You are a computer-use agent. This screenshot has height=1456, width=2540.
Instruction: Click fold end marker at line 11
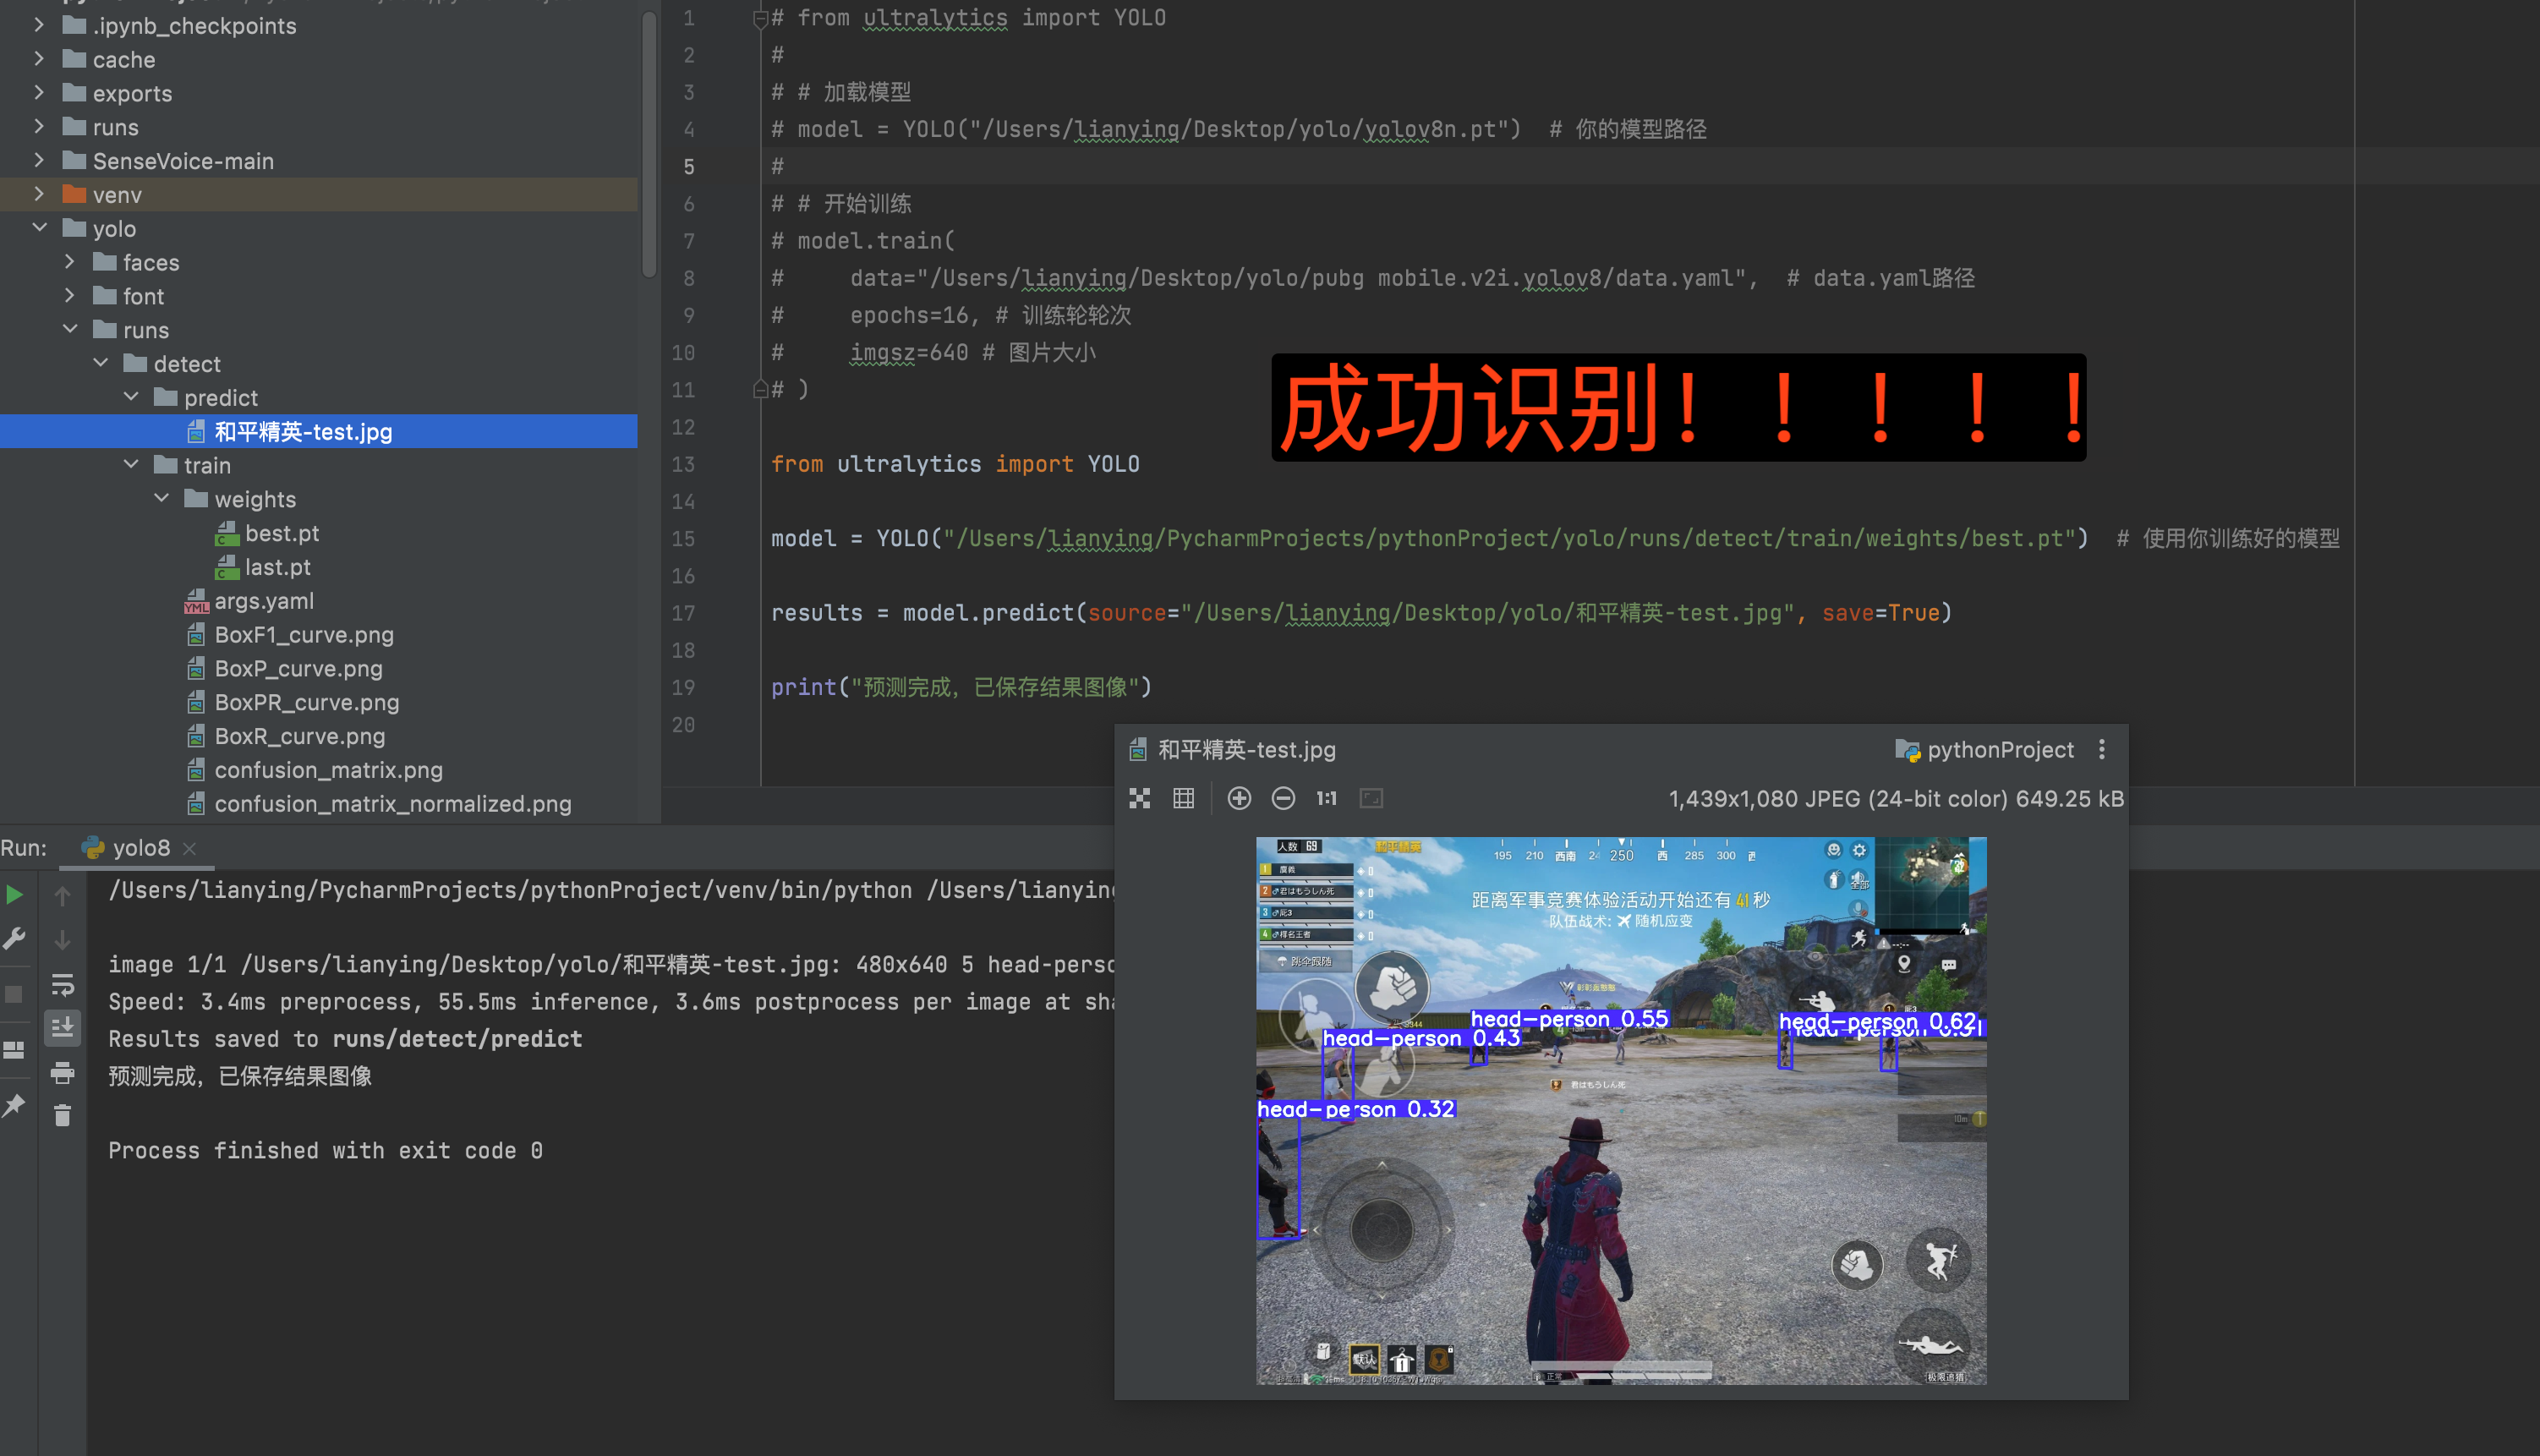click(759, 389)
